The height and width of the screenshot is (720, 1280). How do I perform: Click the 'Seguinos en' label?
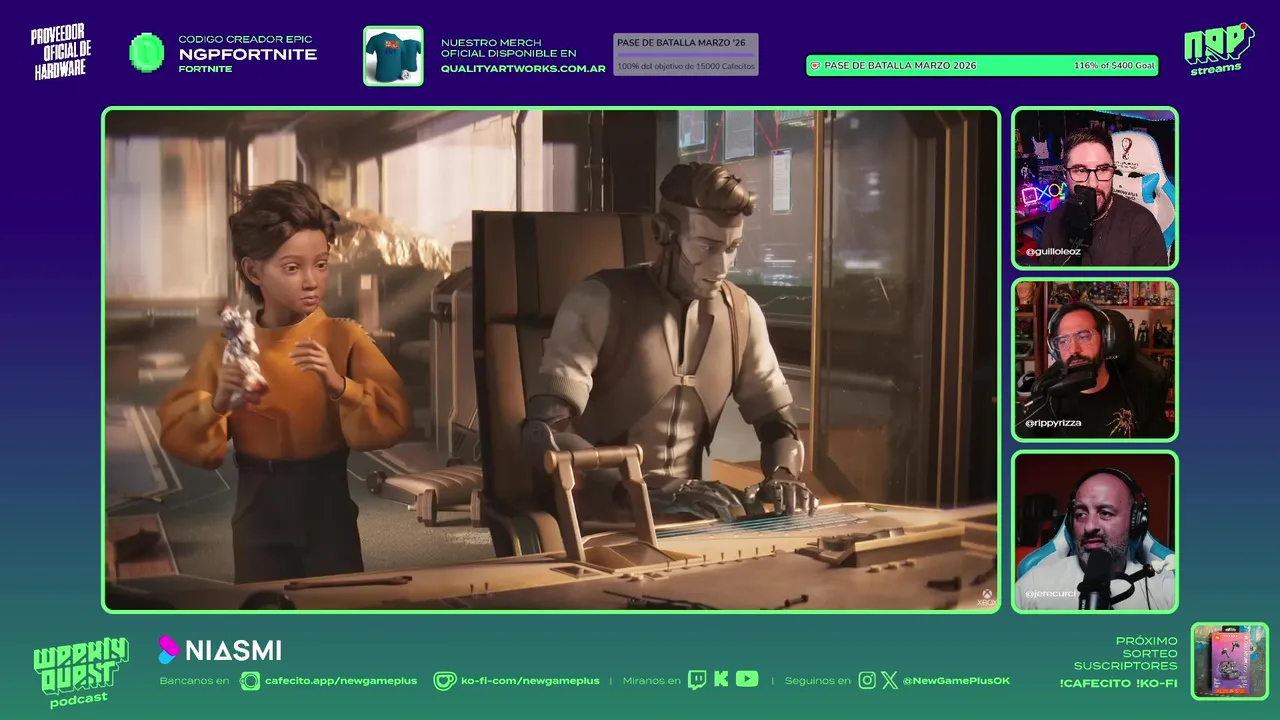click(817, 681)
